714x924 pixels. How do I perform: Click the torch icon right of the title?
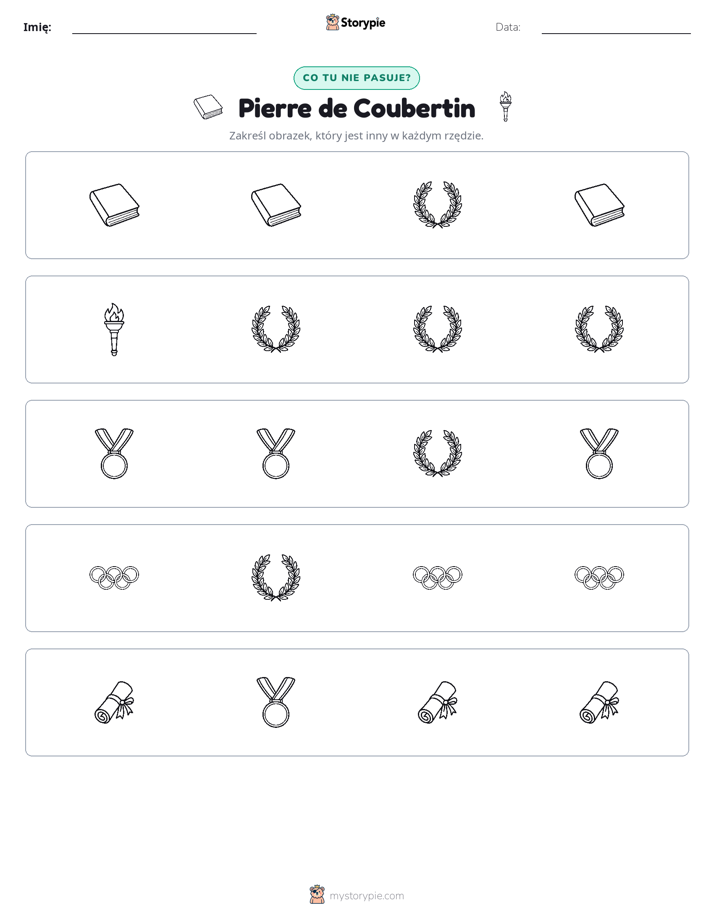(505, 107)
